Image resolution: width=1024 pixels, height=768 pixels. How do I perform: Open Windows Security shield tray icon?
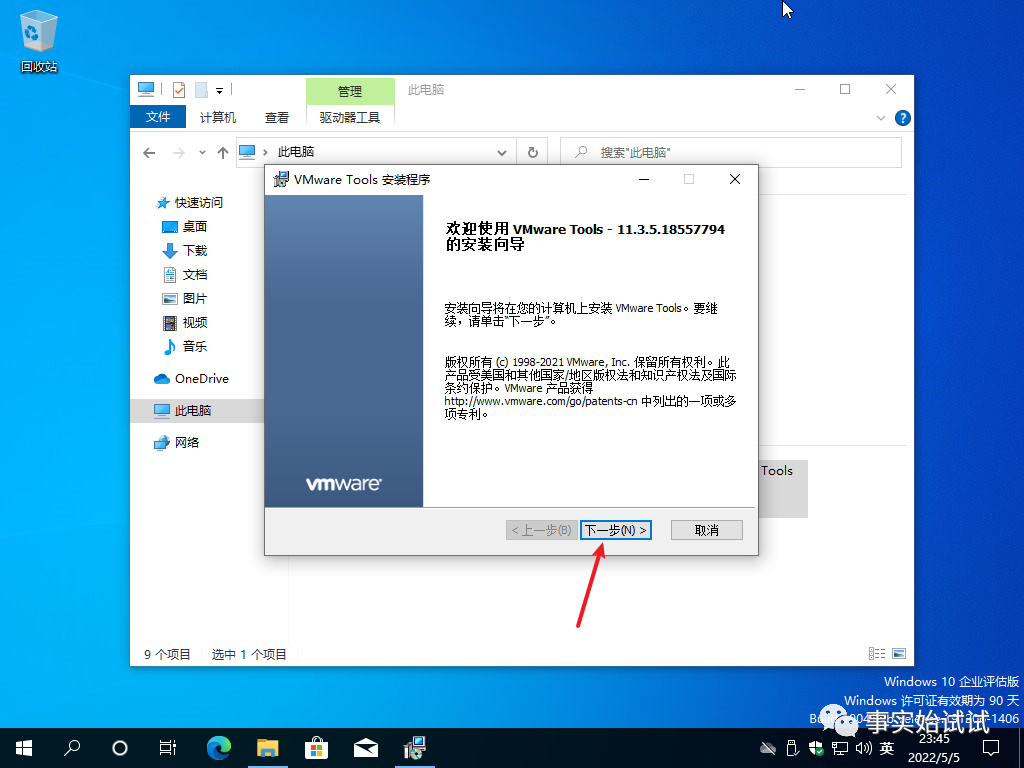coord(816,748)
